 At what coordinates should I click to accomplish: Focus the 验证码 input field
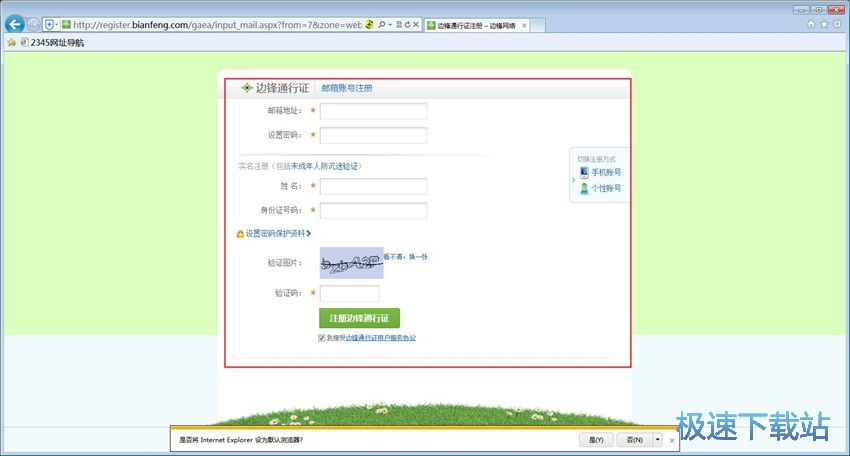[x=350, y=293]
